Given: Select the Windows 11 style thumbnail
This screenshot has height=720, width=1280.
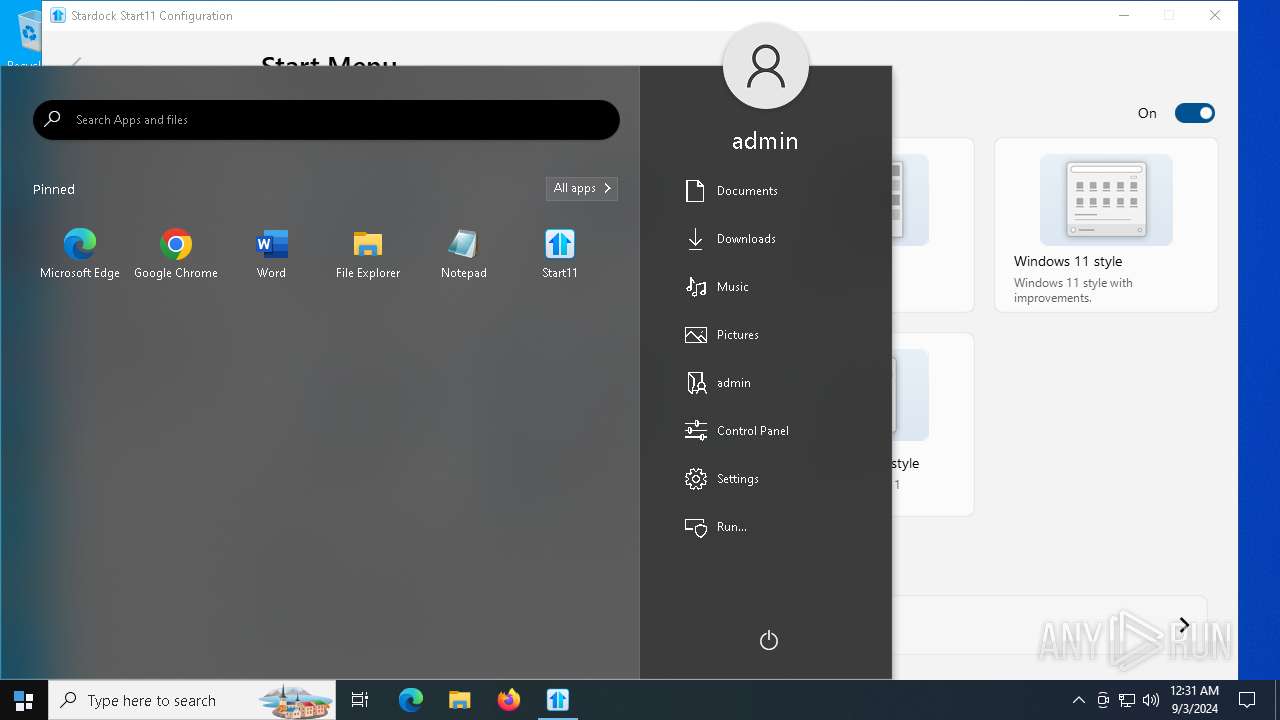Looking at the screenshot, I should (x=1106, y=200).
